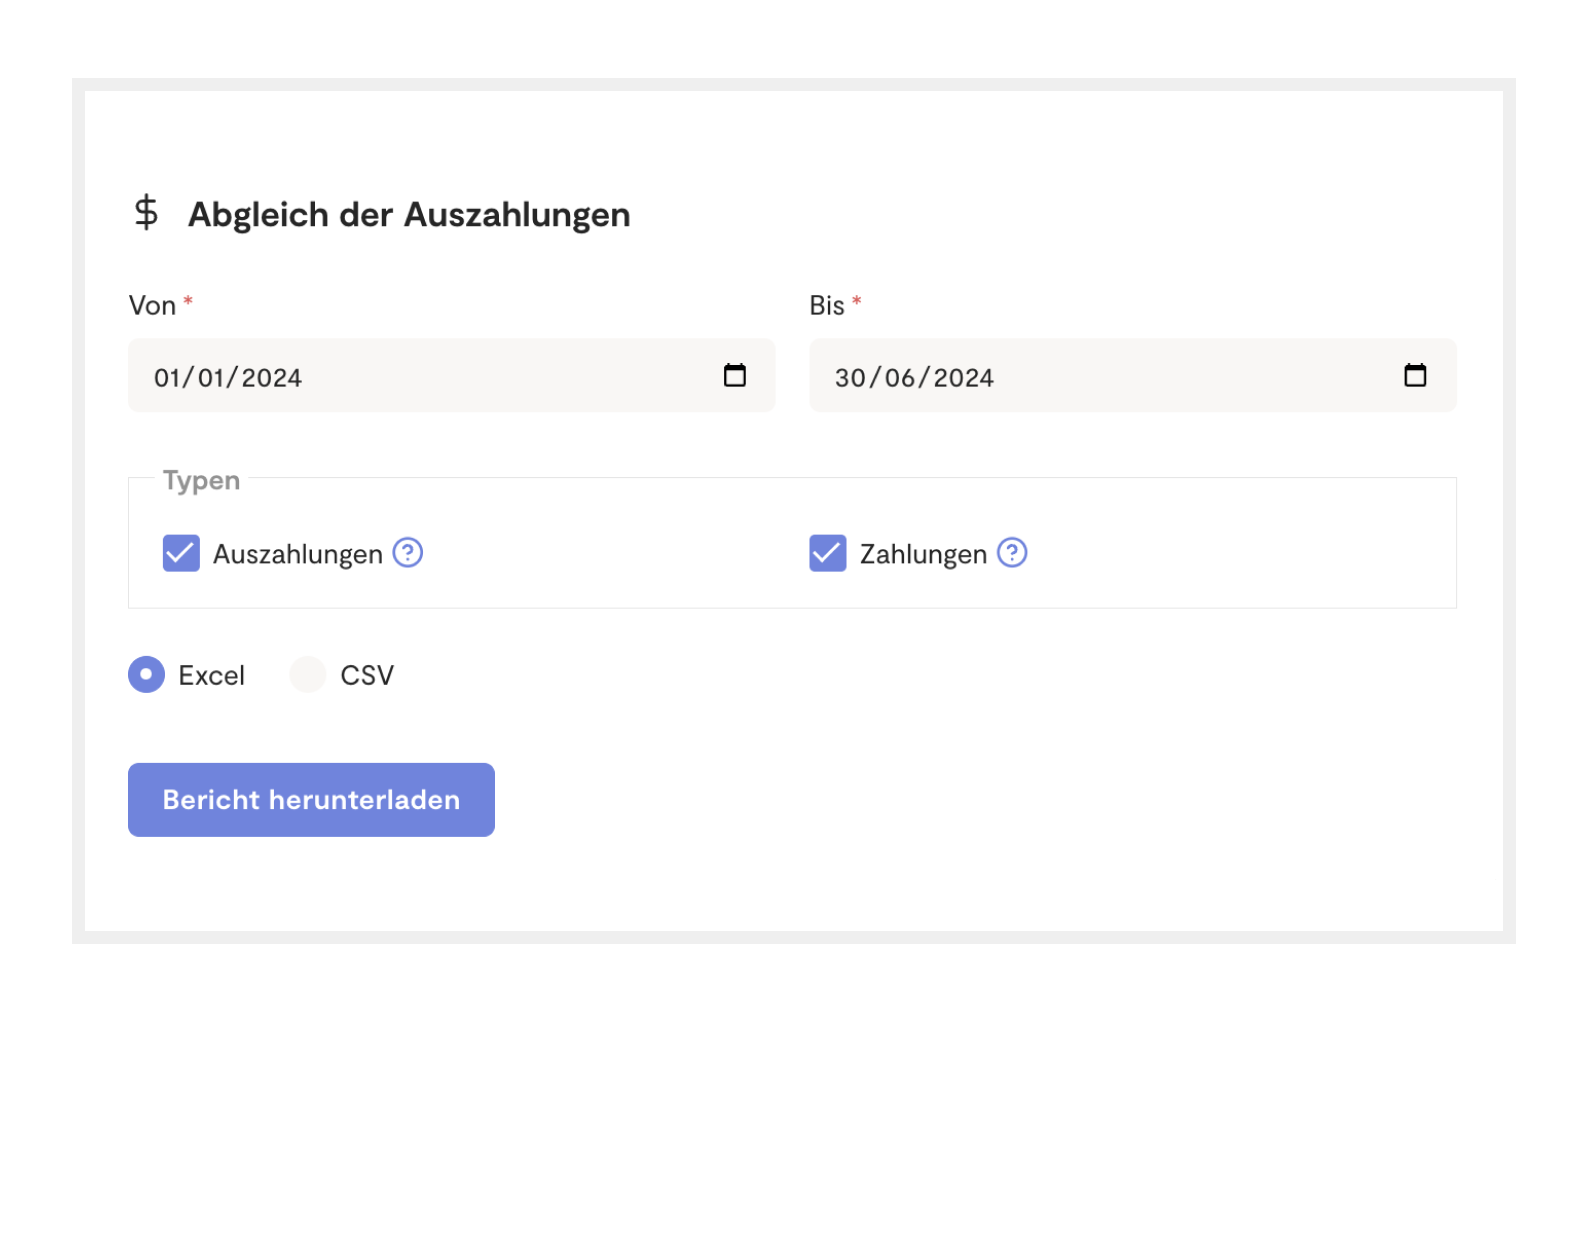The image size is (1586, 1234).
Task: Click the Bis field label
Action: click(827, 306)
